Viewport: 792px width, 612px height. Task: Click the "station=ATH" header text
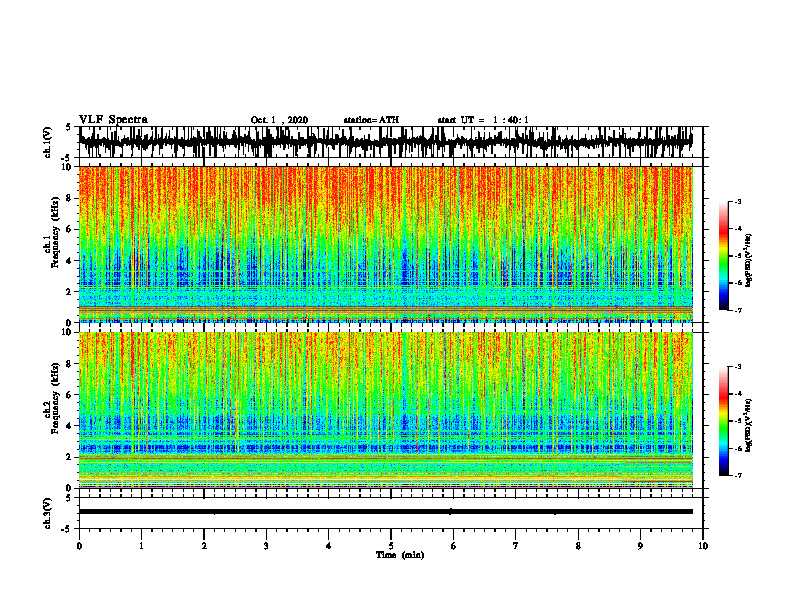click(x=371, y=120)
